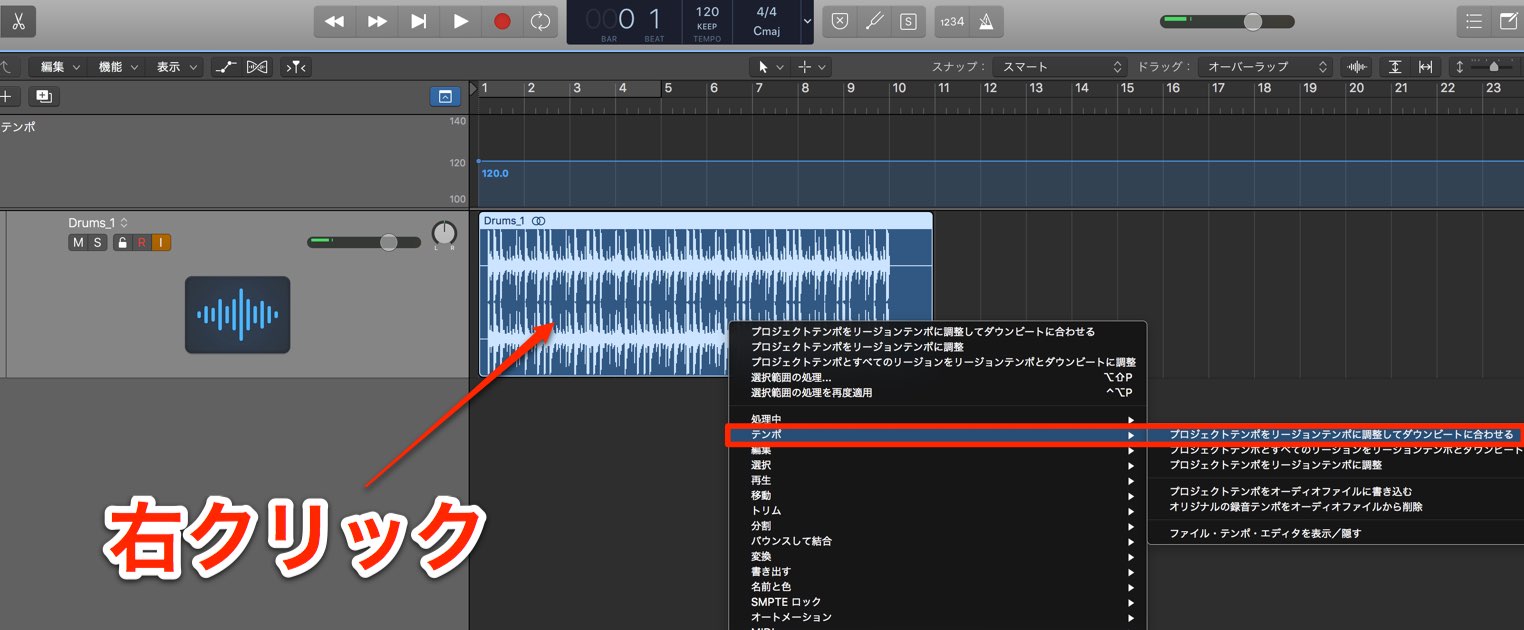
Task: Select the pointer tool
Action: (763, 67)
